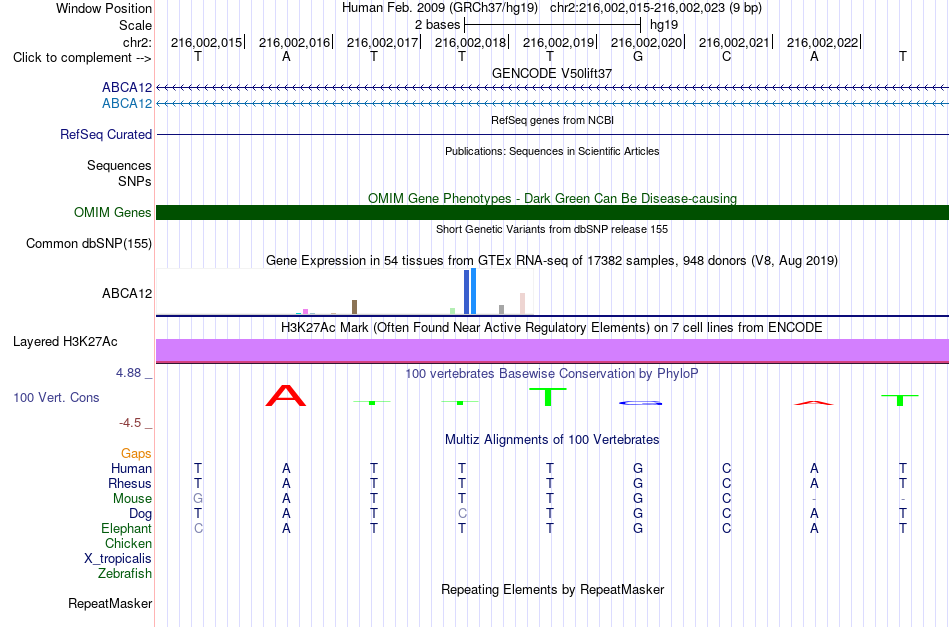Click the RefSeq Curated track label

(105, 134)
